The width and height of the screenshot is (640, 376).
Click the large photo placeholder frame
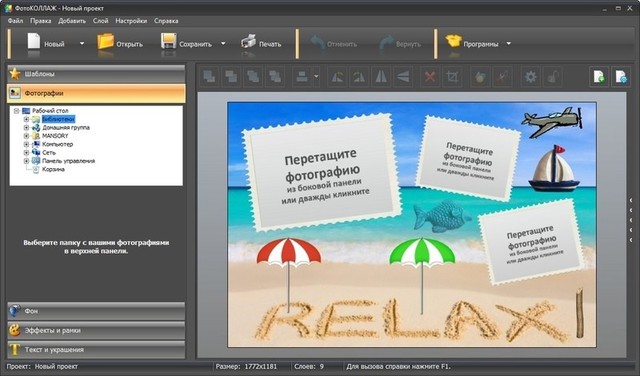click(322, 171)
